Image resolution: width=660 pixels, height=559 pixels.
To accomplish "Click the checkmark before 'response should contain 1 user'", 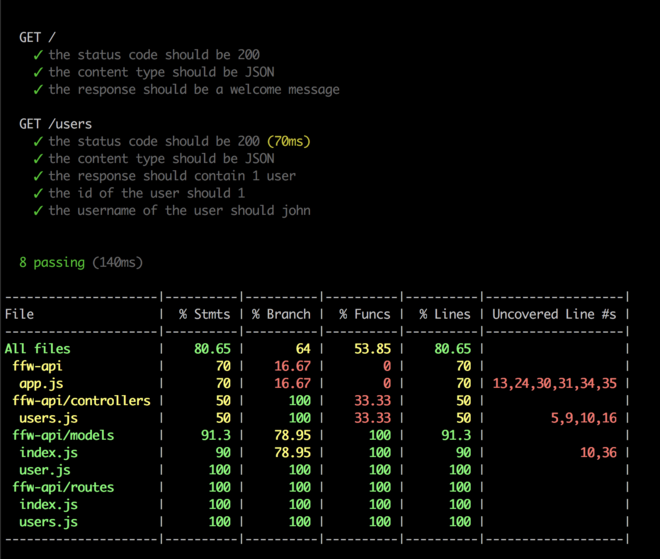I will [x=38, y=176].
